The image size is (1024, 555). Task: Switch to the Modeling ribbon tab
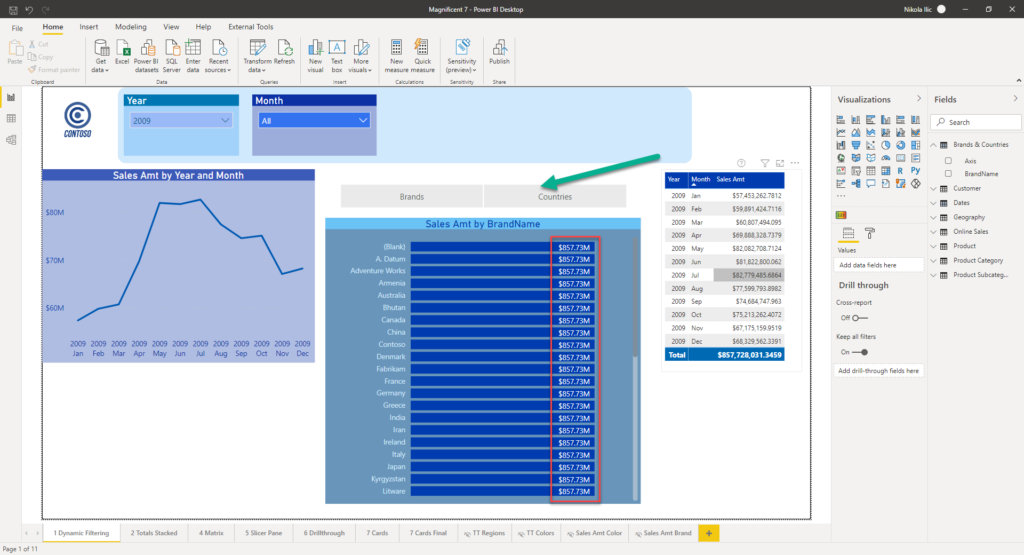click(131, 27)
